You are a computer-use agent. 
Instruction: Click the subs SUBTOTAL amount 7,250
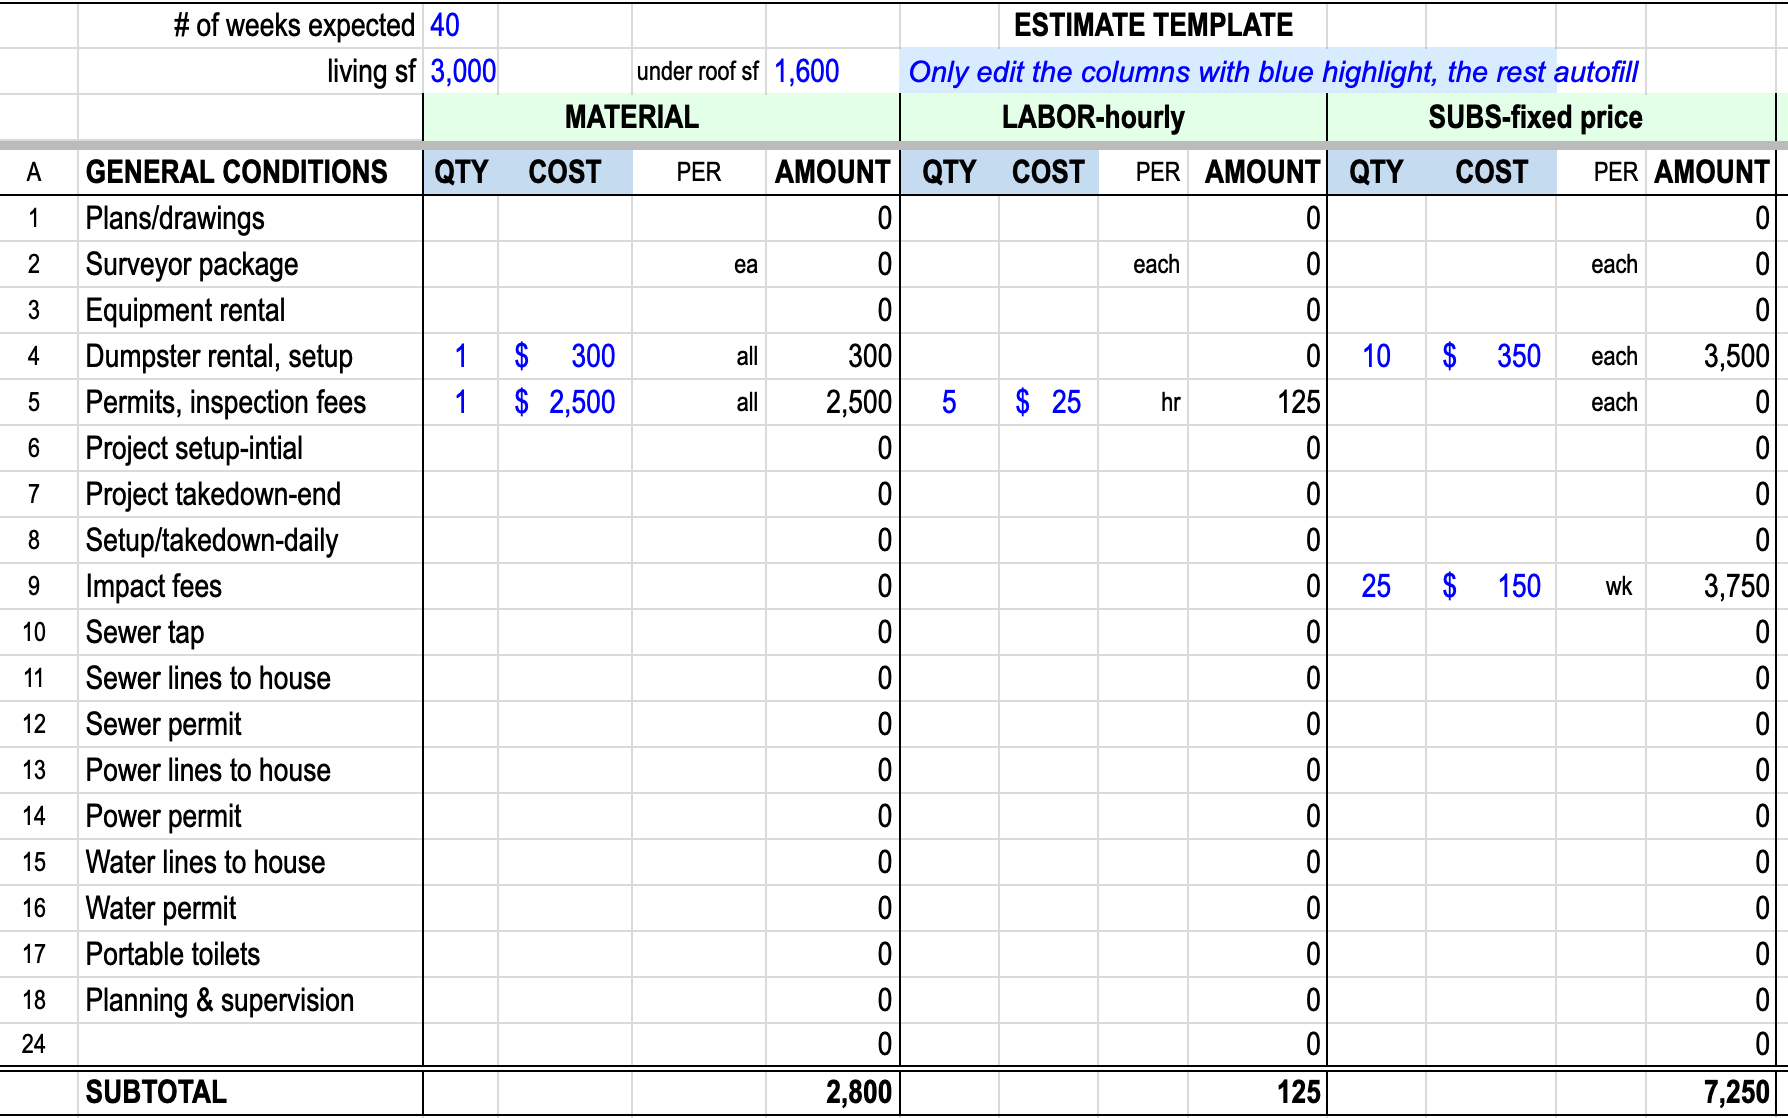click(x=1736, y=1092)
